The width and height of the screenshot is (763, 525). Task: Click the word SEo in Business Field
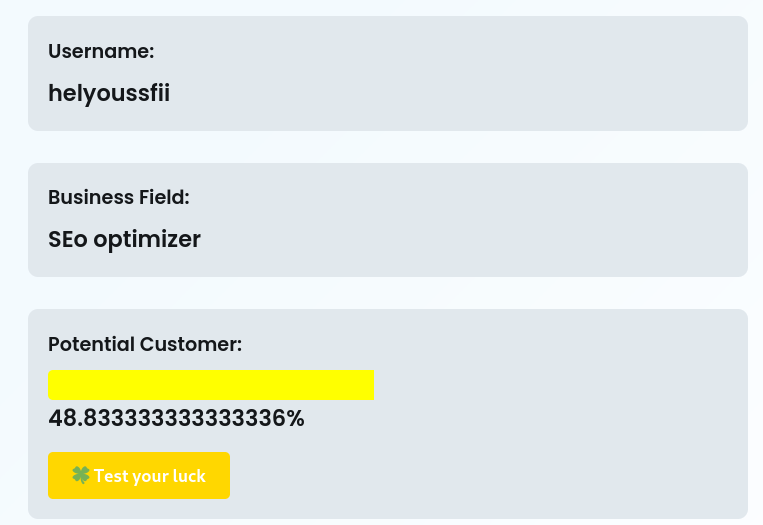pyautogui.click(x=68, y=239)
